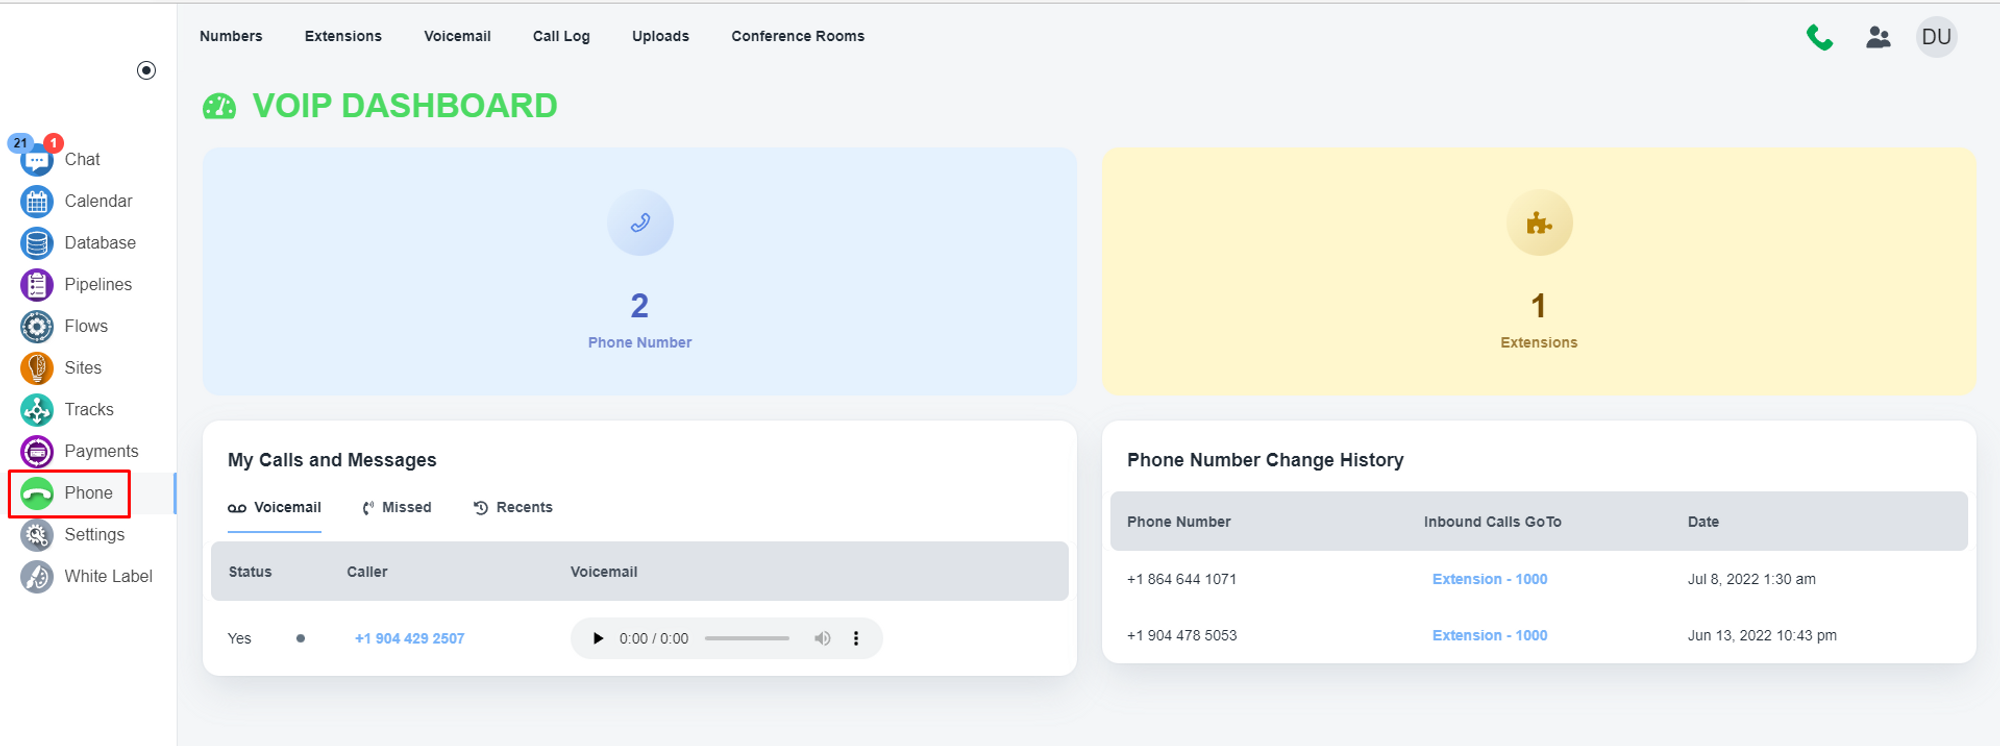Click the Phone Number count card

pos(639,272)
